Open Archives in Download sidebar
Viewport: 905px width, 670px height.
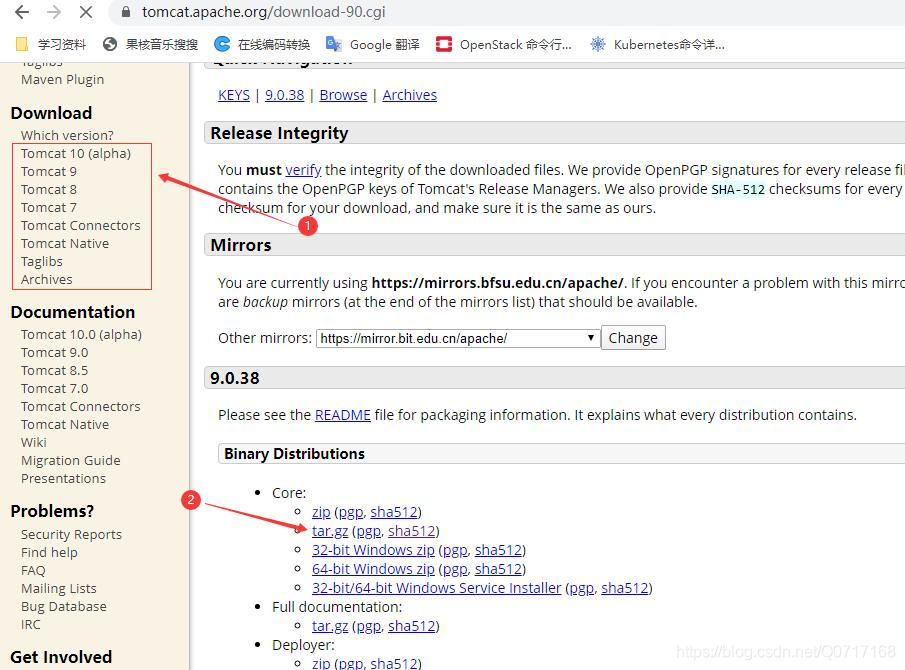(x=47, y=279)
